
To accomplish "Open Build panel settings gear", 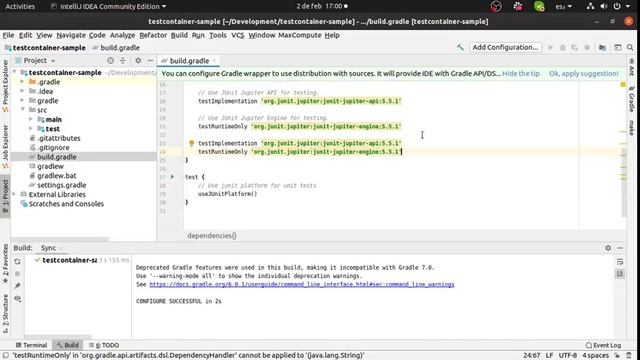I will coord(608,248).
